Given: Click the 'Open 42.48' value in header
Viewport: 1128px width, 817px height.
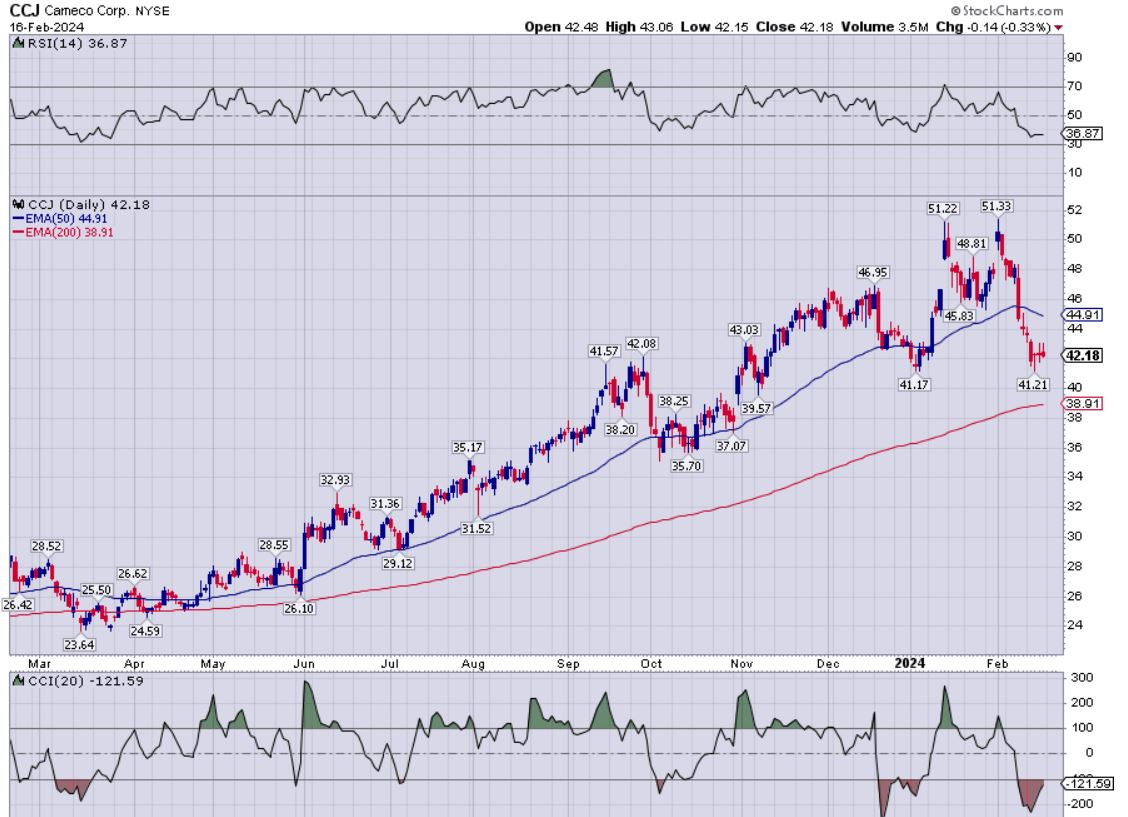Looking at the screenshot, I should pyautogui.click(x=562, y=27).
